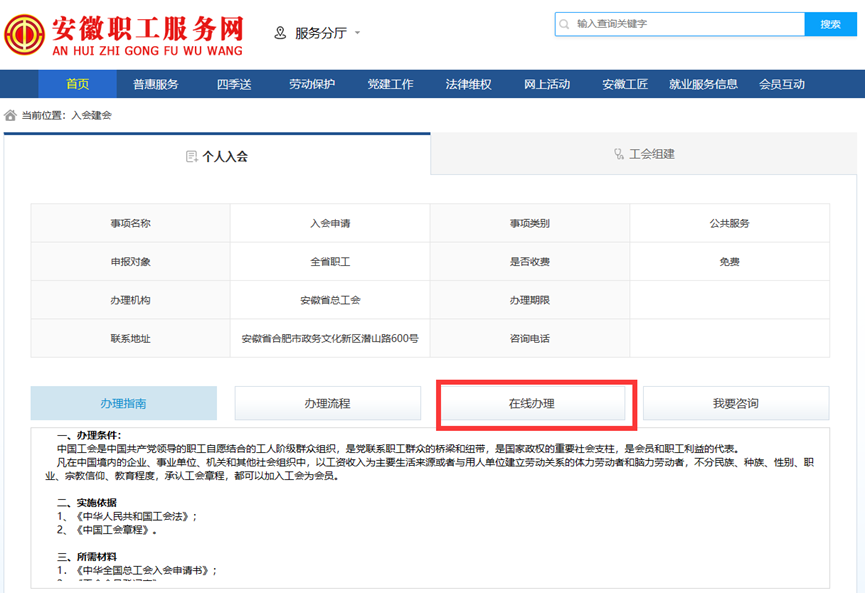Open 党建工作 navigation item
Image resolution: width=865 pixels, height=593 pixels.
(x=390, y=84)
